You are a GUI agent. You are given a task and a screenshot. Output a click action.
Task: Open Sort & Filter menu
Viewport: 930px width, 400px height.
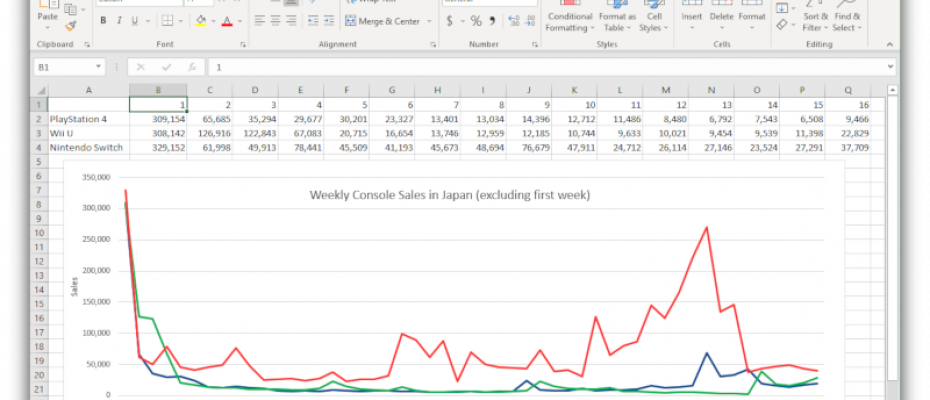[x=816, y=18]
